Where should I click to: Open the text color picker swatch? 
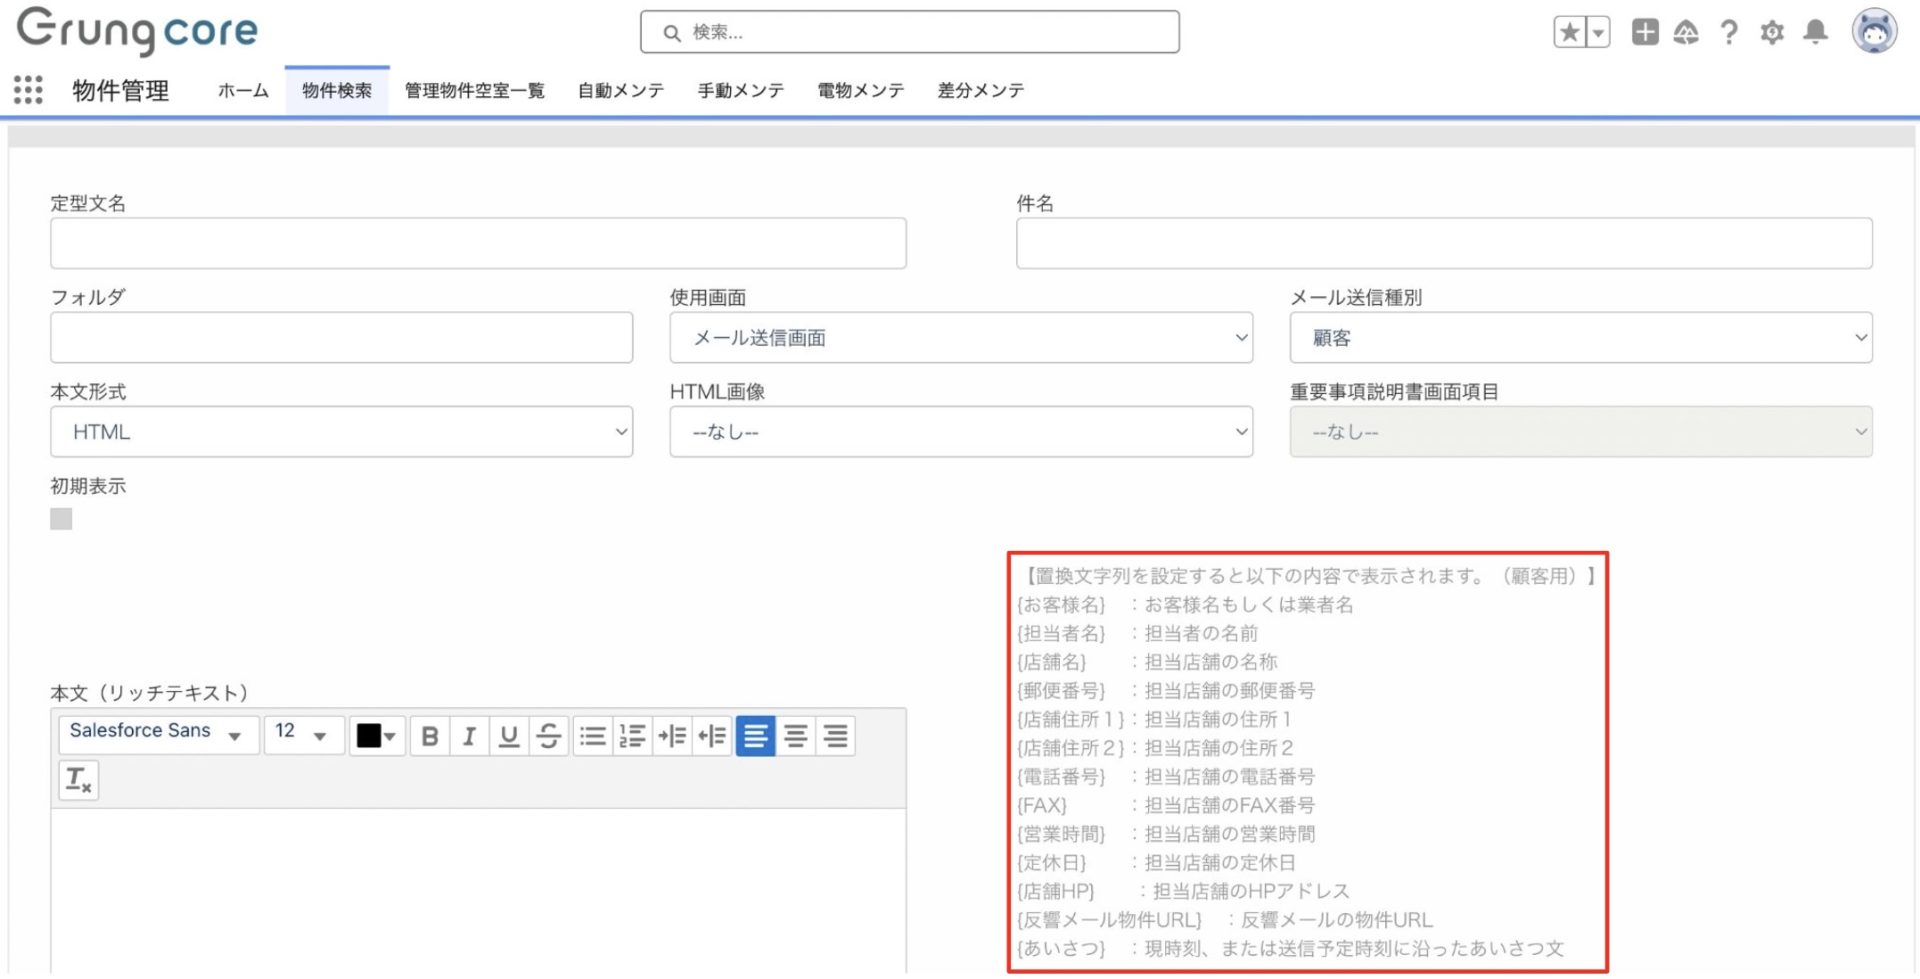(376, 737)
